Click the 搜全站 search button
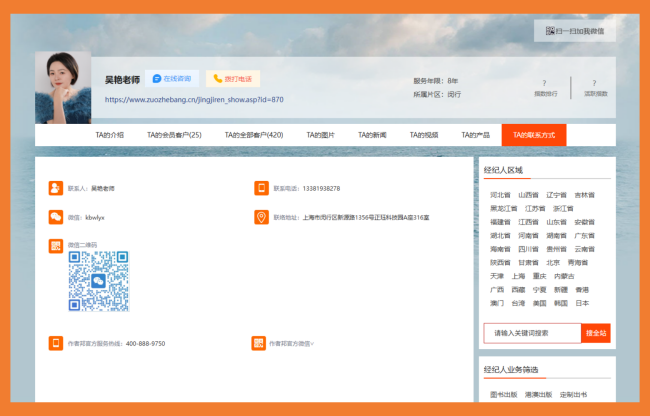The height and width of the screenshot is (416, 650). click(x=596, y=333)
